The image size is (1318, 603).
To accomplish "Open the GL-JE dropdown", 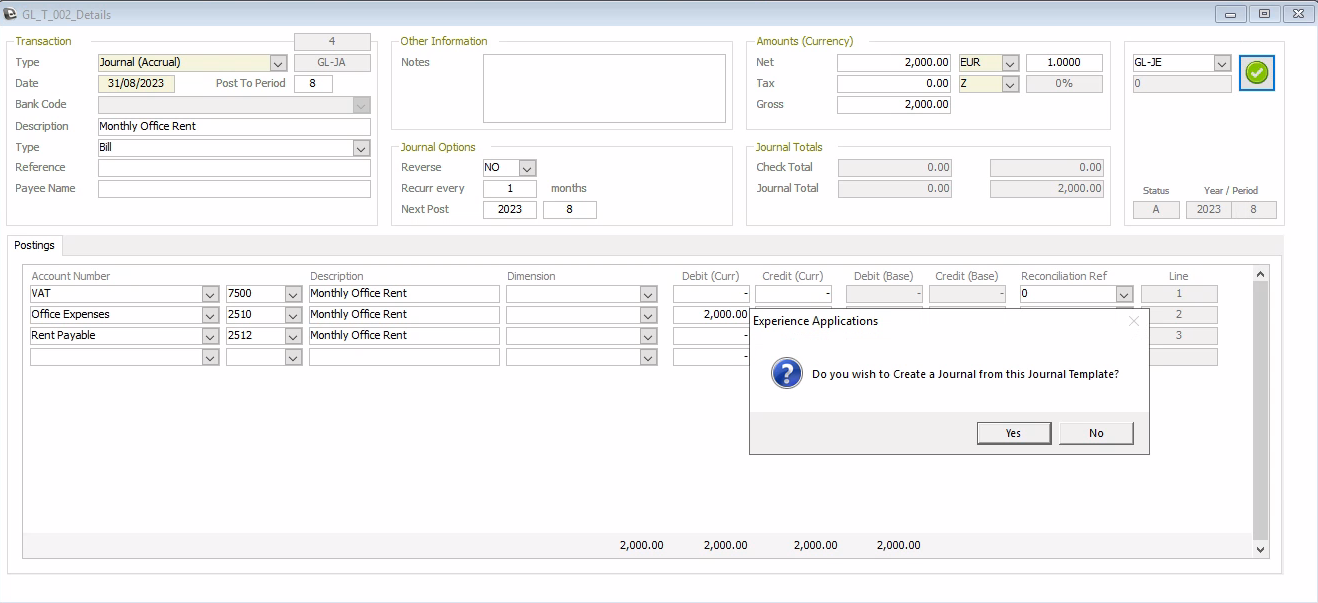I will 1221,62.
